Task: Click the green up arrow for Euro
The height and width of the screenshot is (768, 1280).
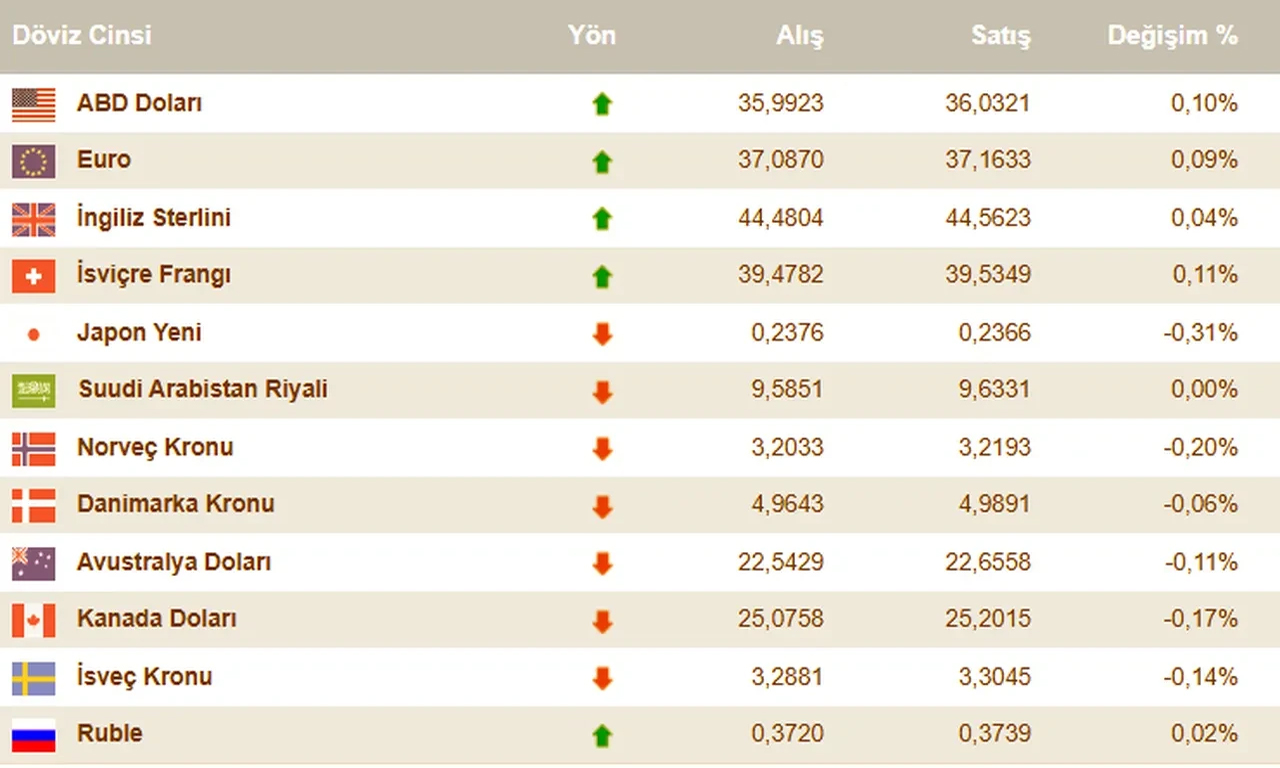Action: tap(601, 162)
